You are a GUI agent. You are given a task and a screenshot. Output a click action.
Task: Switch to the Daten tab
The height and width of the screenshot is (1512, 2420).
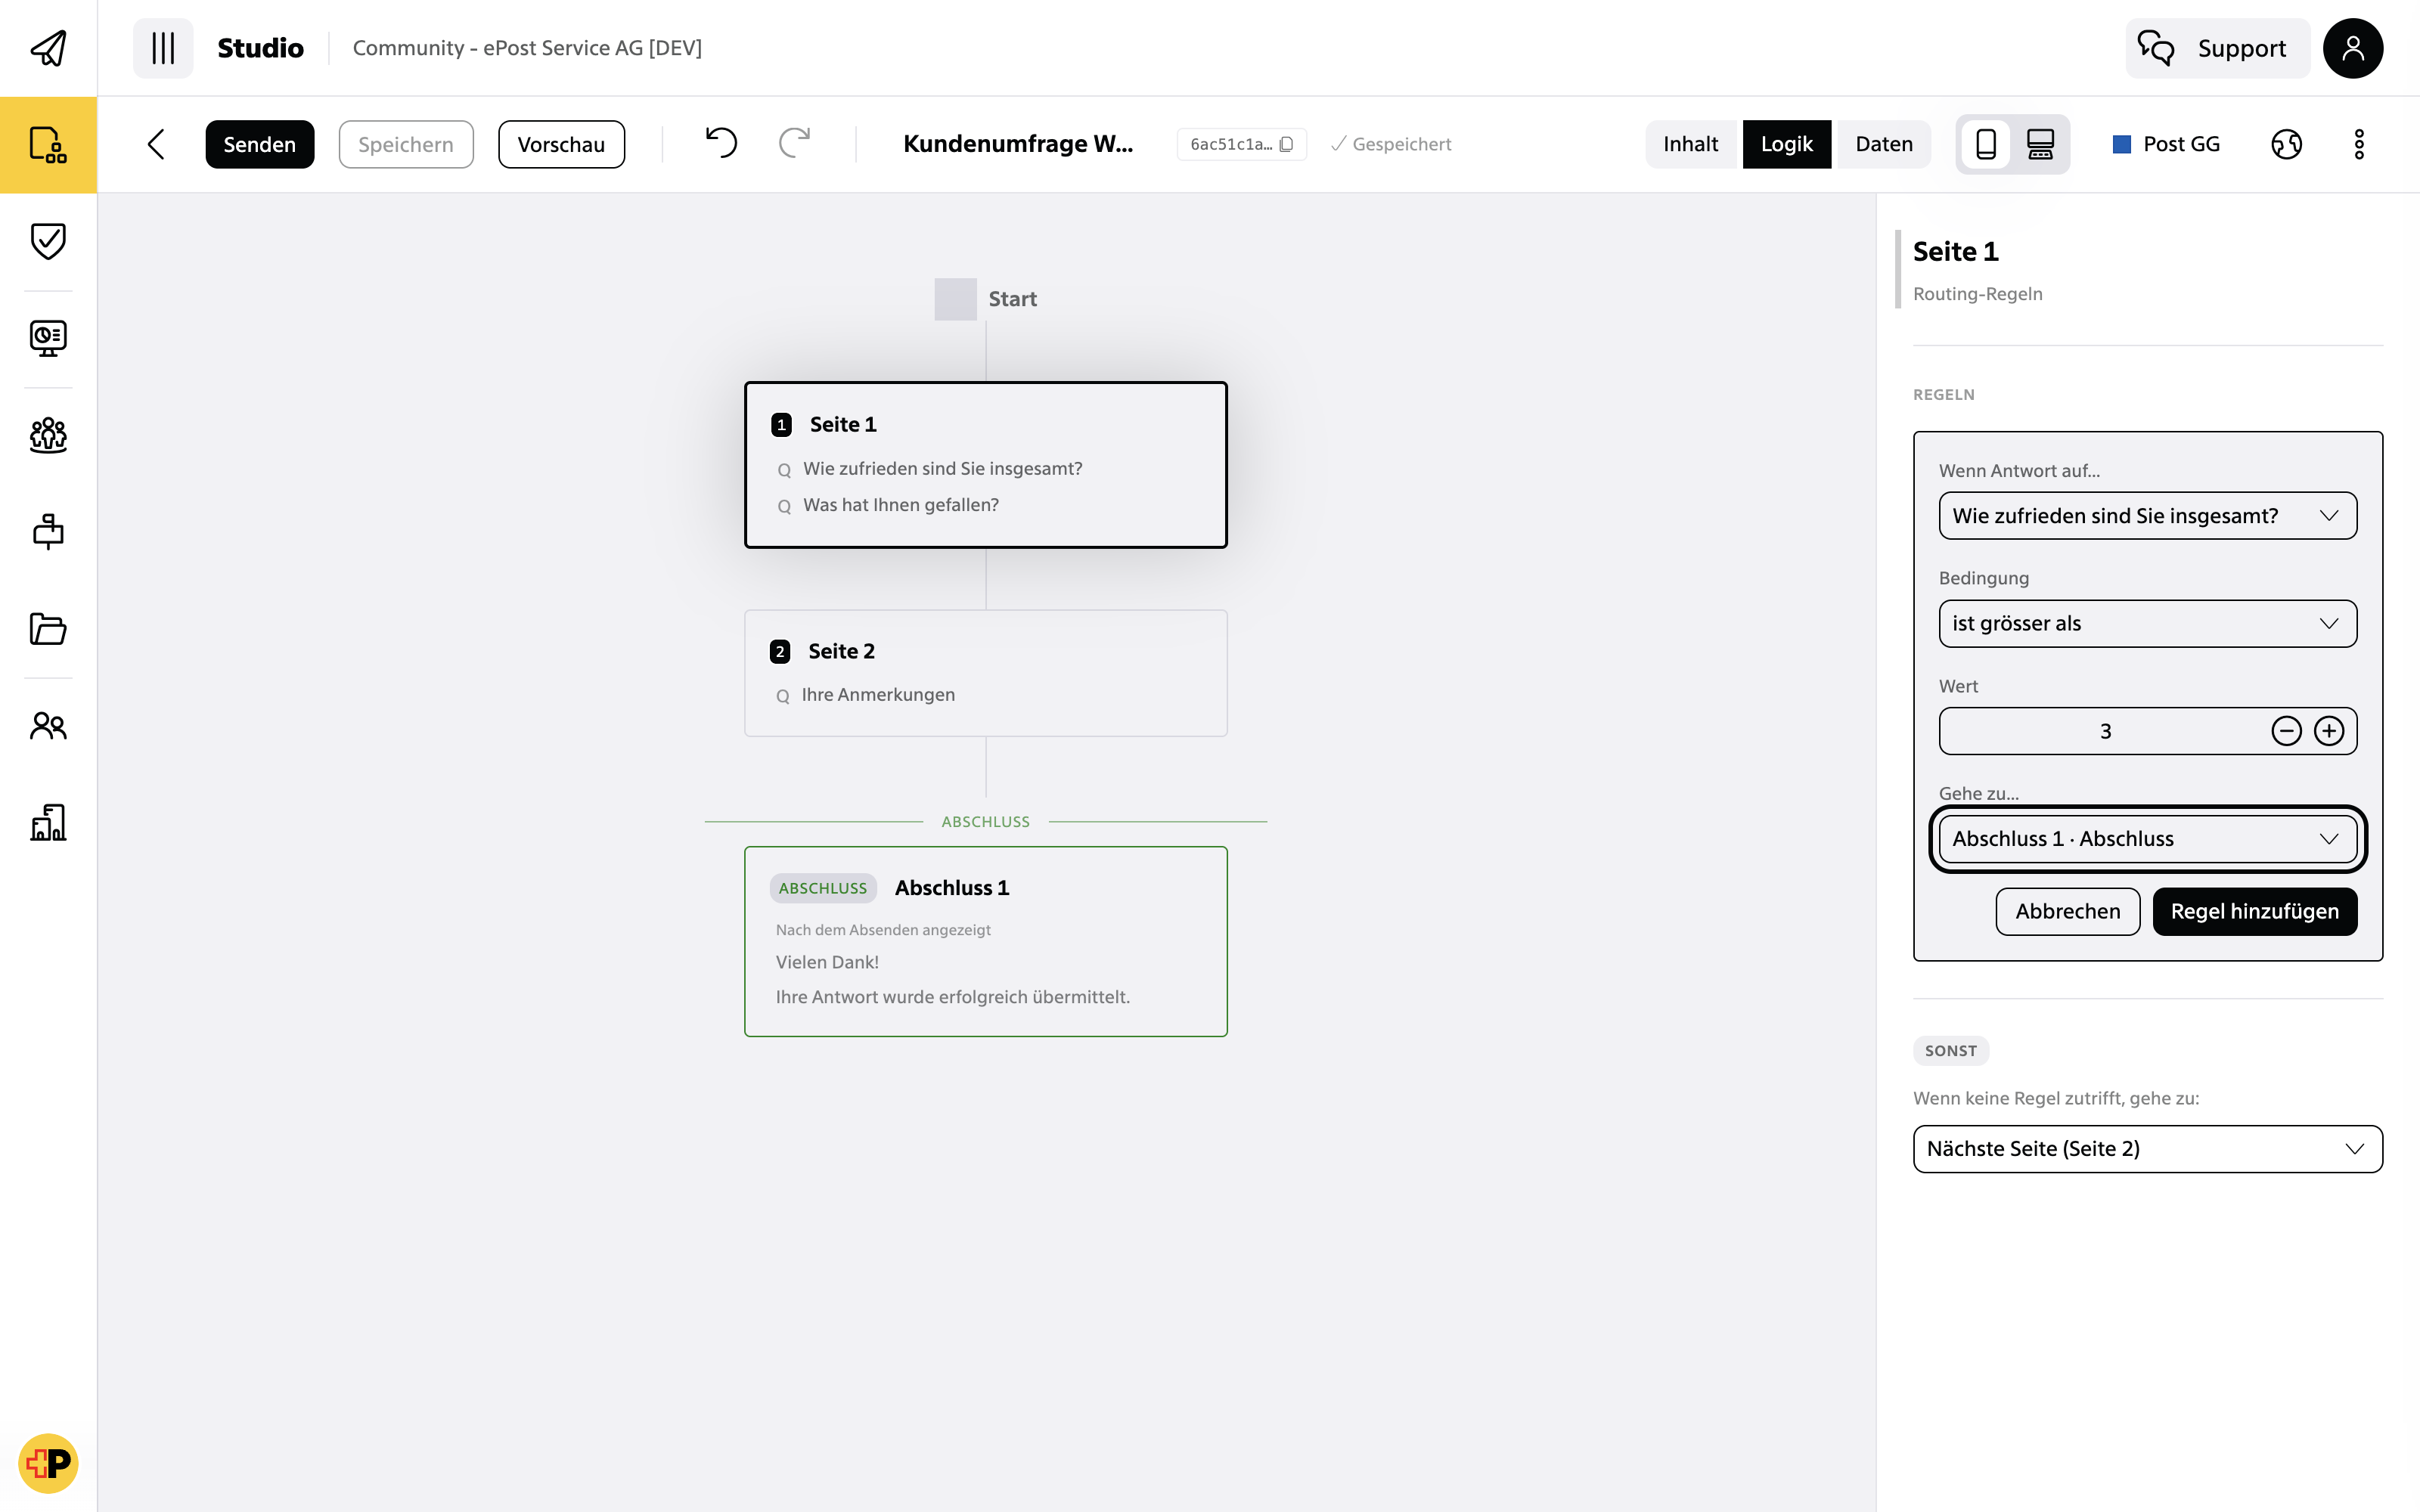(x=1884, y=144)
